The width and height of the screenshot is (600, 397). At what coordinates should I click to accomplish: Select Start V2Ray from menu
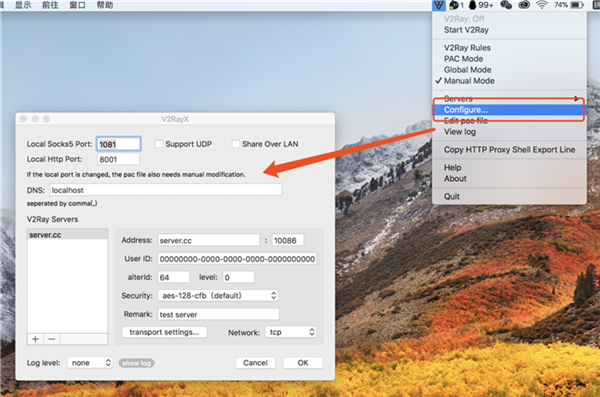pyautogui.click(x=509, y=30)
